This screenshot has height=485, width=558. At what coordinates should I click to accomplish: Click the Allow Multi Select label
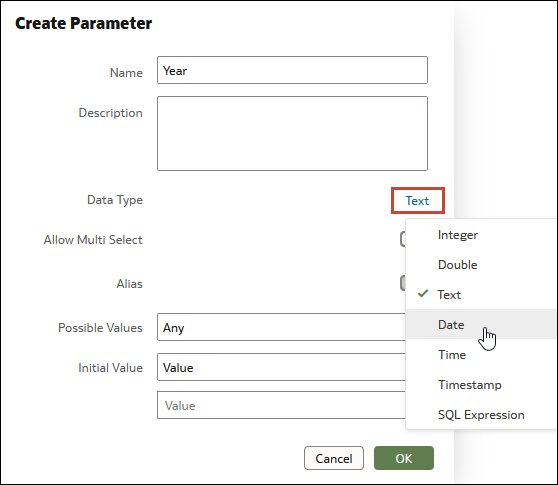[93, 240]
